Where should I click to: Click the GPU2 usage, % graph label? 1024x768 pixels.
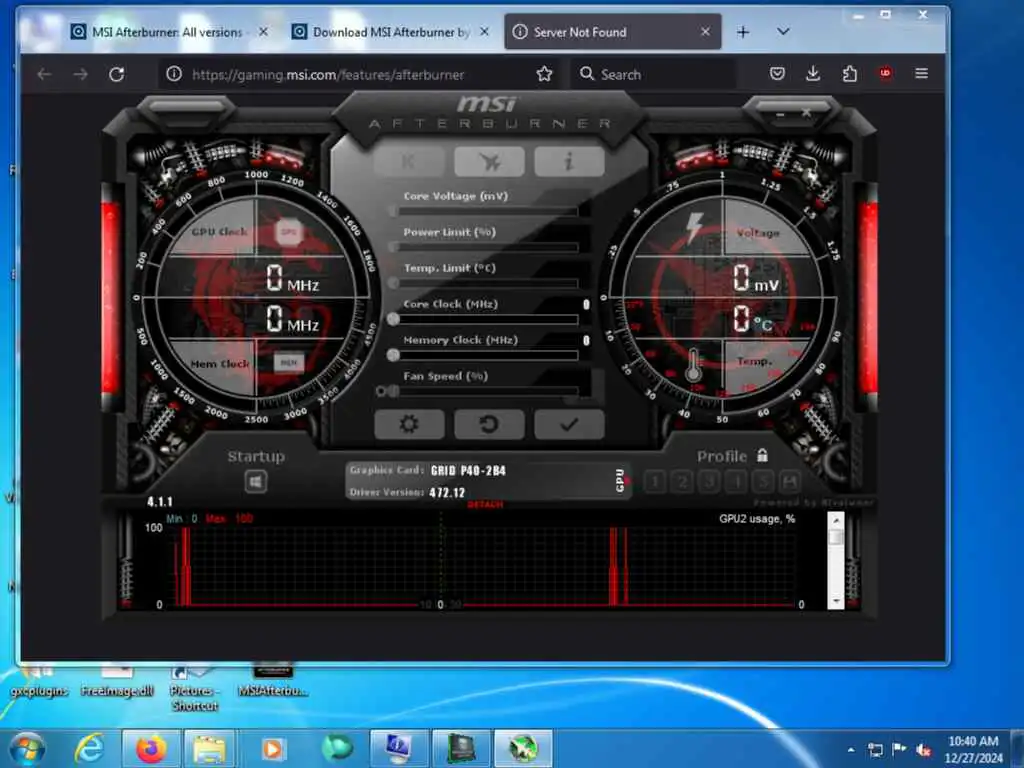coord(757,519)
